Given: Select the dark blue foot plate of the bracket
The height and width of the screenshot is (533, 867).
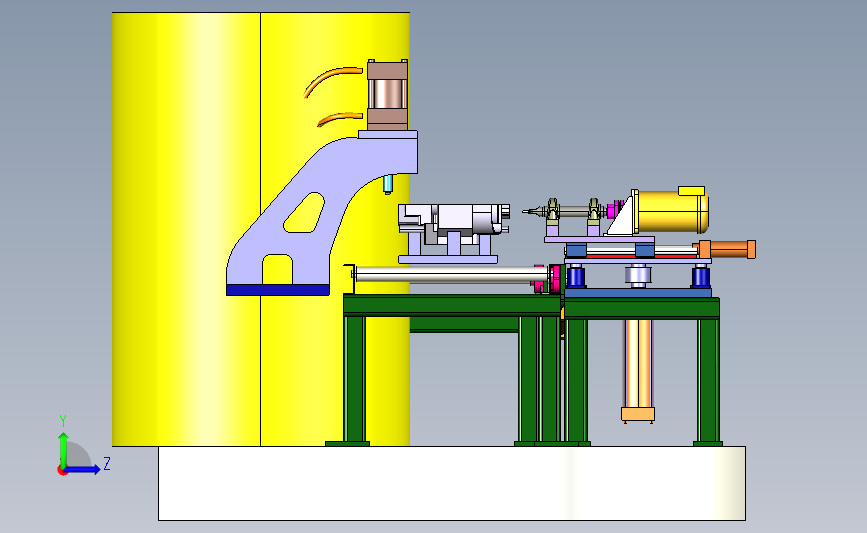Looking at the screenshot, I should pyautogui.click(x=278, y=290).
